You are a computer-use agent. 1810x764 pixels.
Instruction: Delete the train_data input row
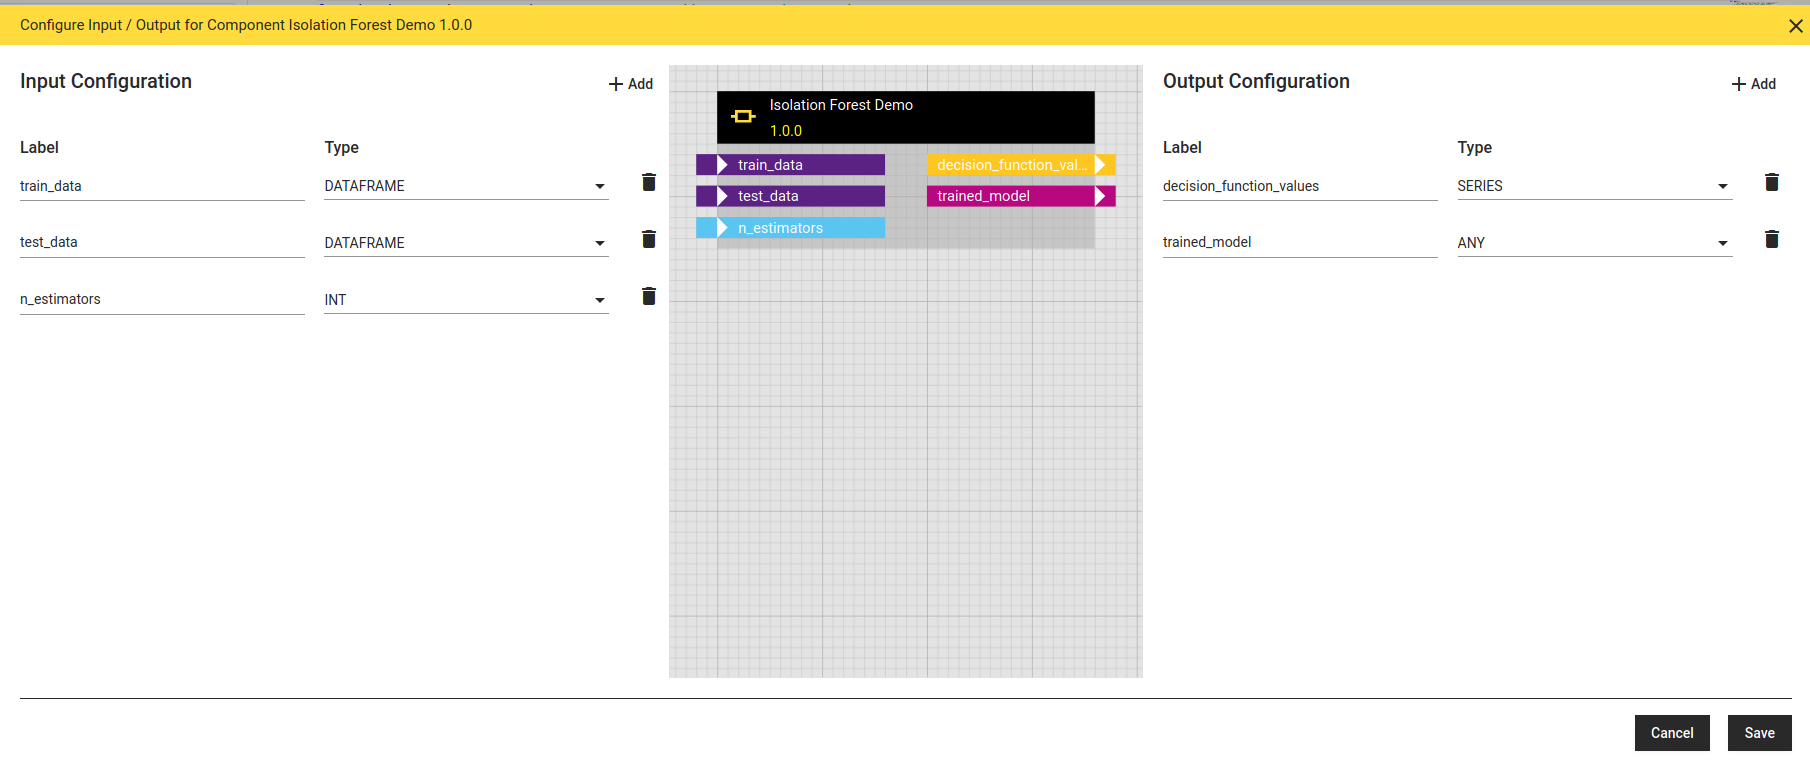pos(649,182)
